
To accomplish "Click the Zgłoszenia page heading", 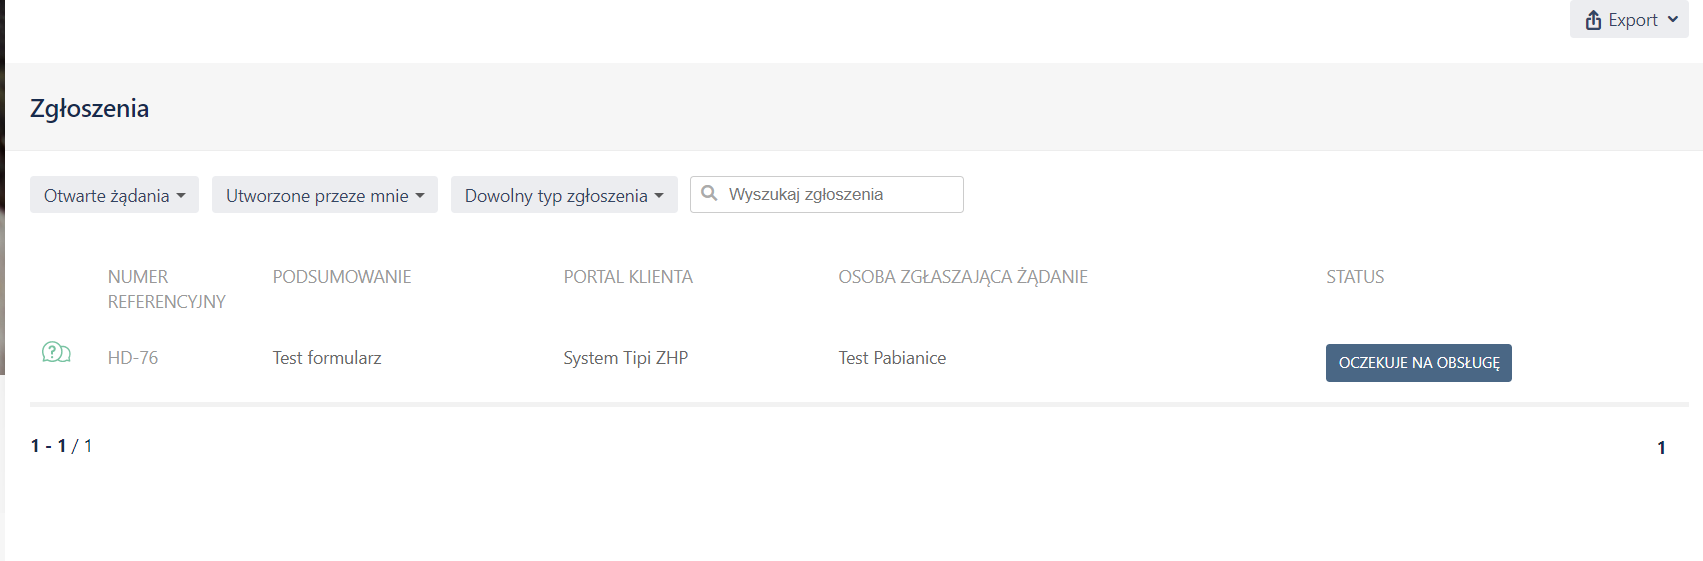I will click(x=90, y=108).
